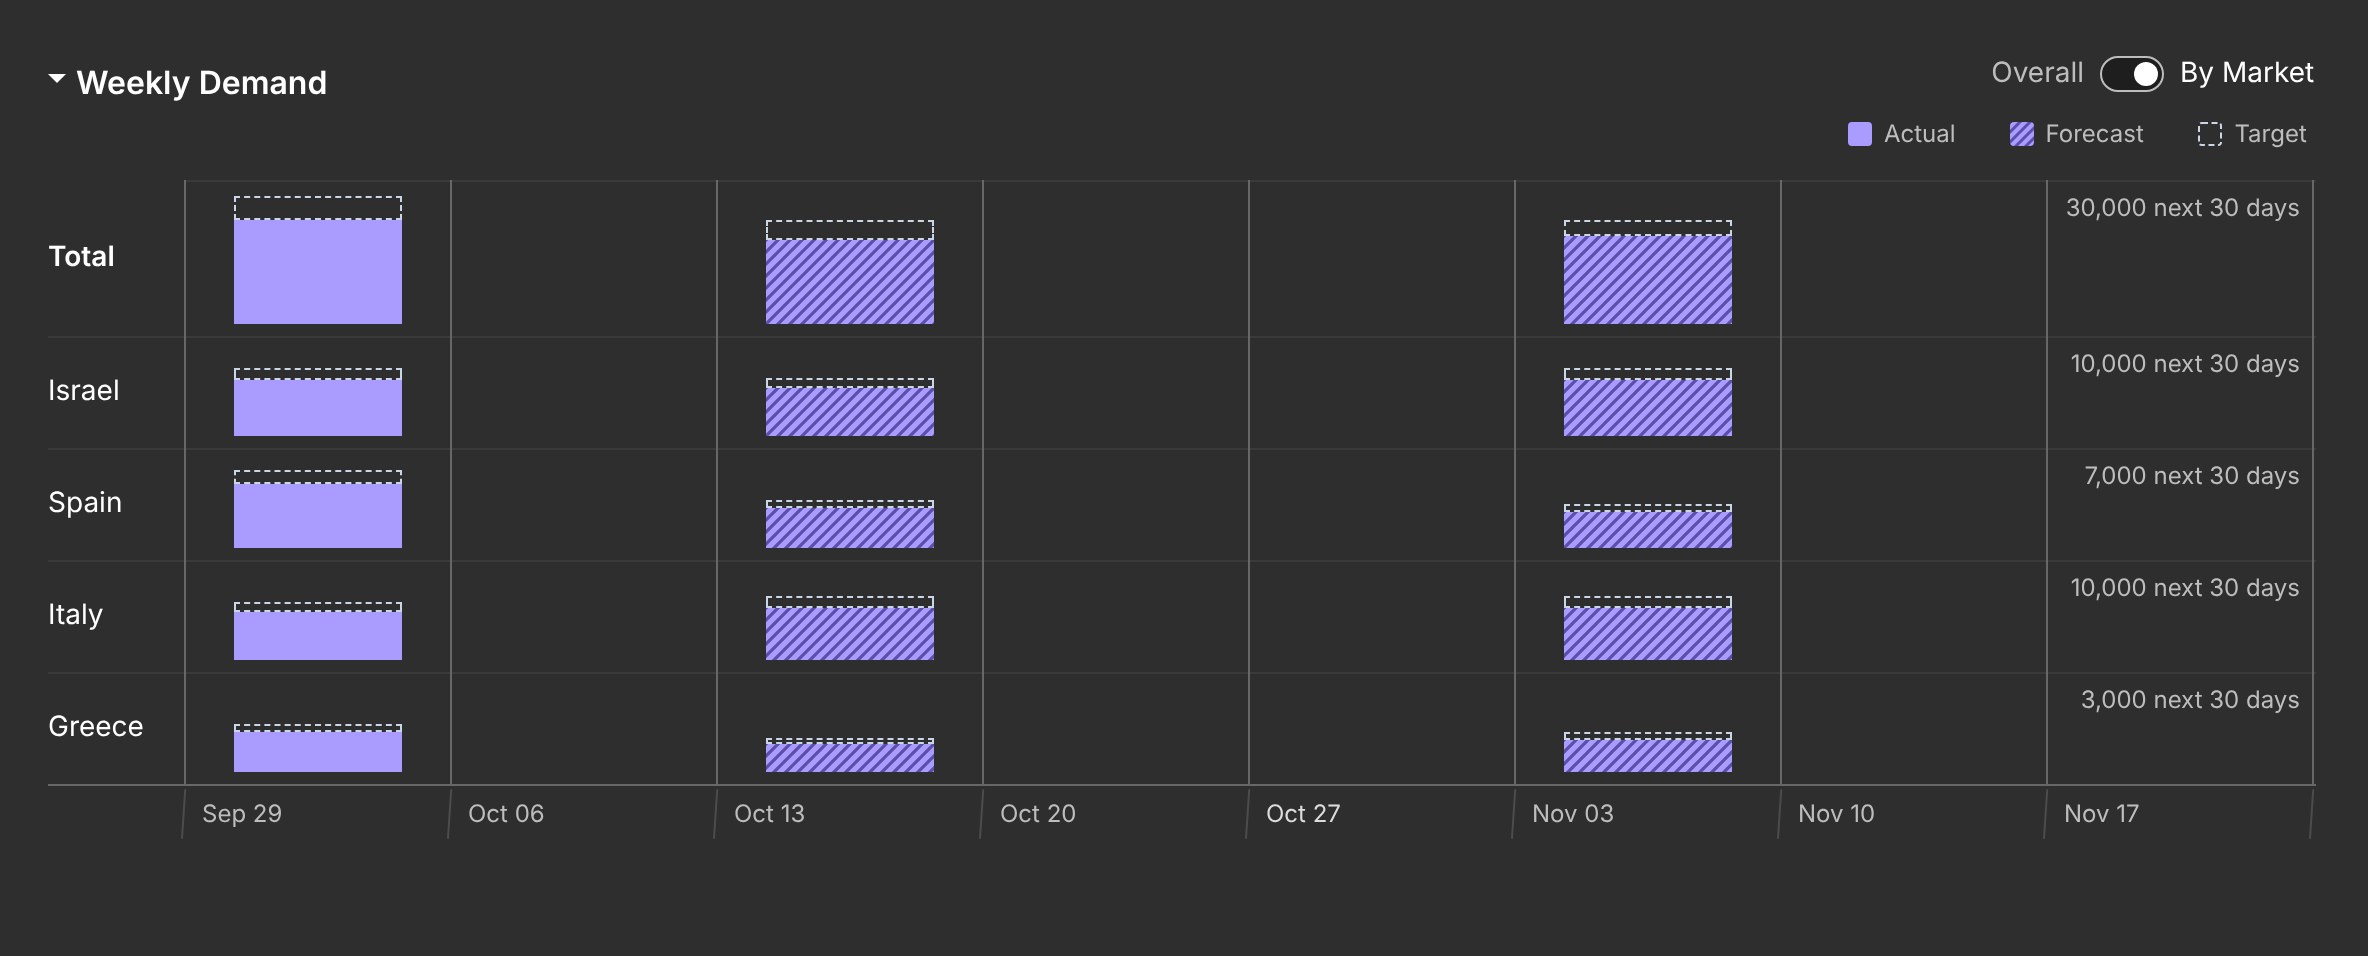Click the Forecast legend label
Image resolution: width=2368 pixels, height=956 pixels.
(x=2094, y=134)
